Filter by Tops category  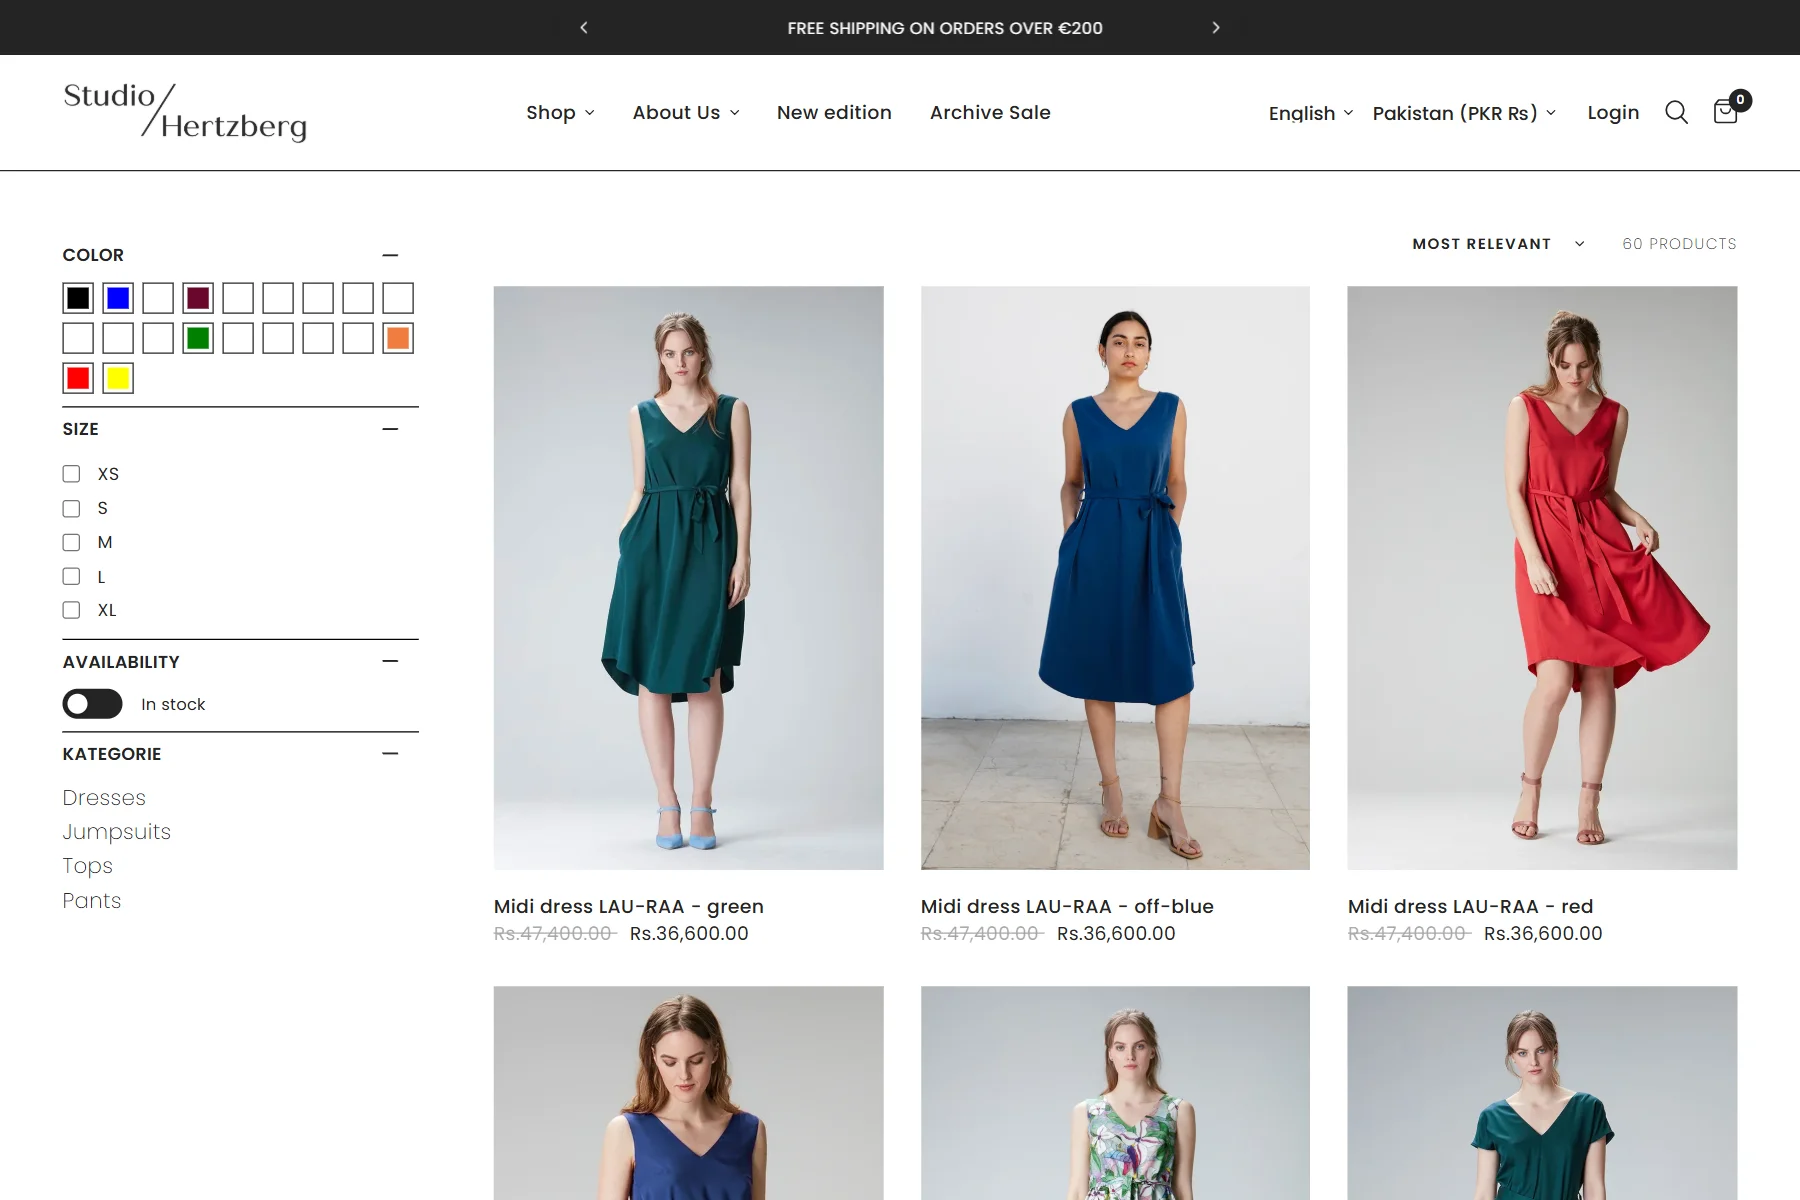pyautogui.click(x=87, y=866)
